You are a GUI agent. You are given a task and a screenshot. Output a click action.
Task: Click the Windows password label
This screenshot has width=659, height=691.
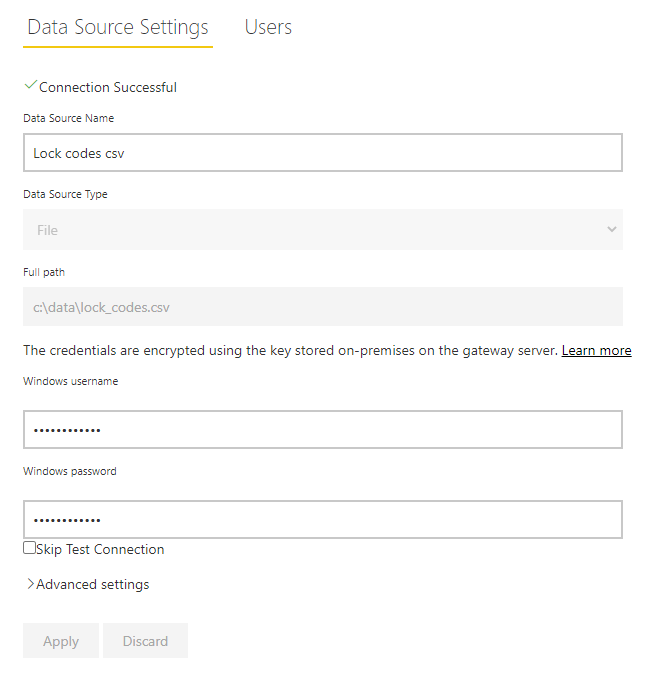pos(70,471)
